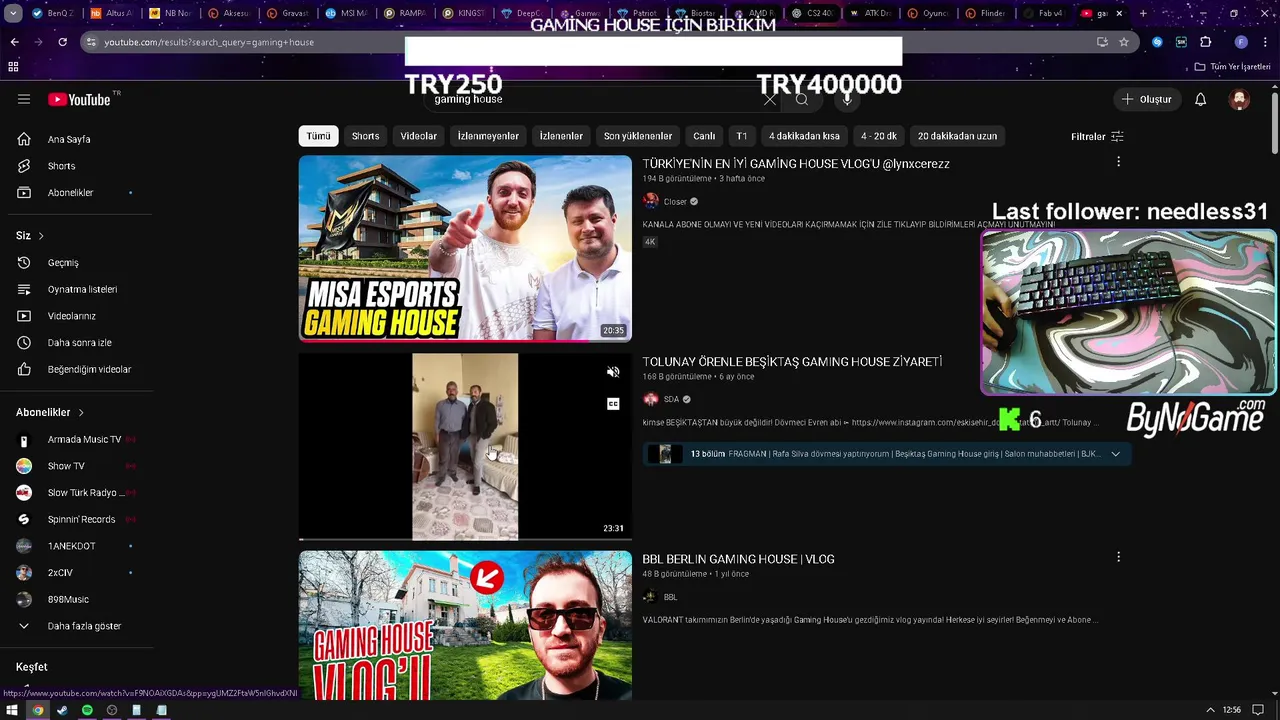Click the YouTube address bar URL
1280x720 pixels.
coord(209,42)
